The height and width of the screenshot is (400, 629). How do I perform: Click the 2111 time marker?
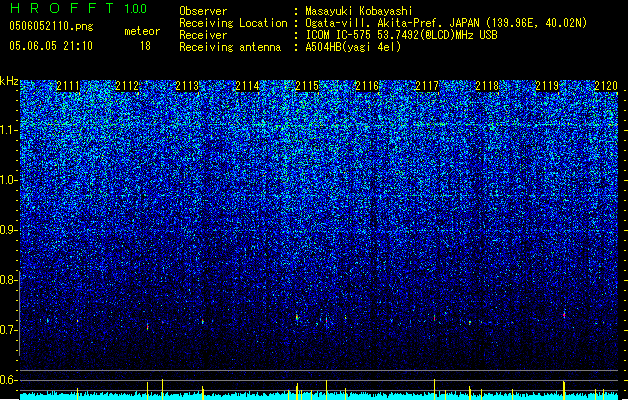68,86
